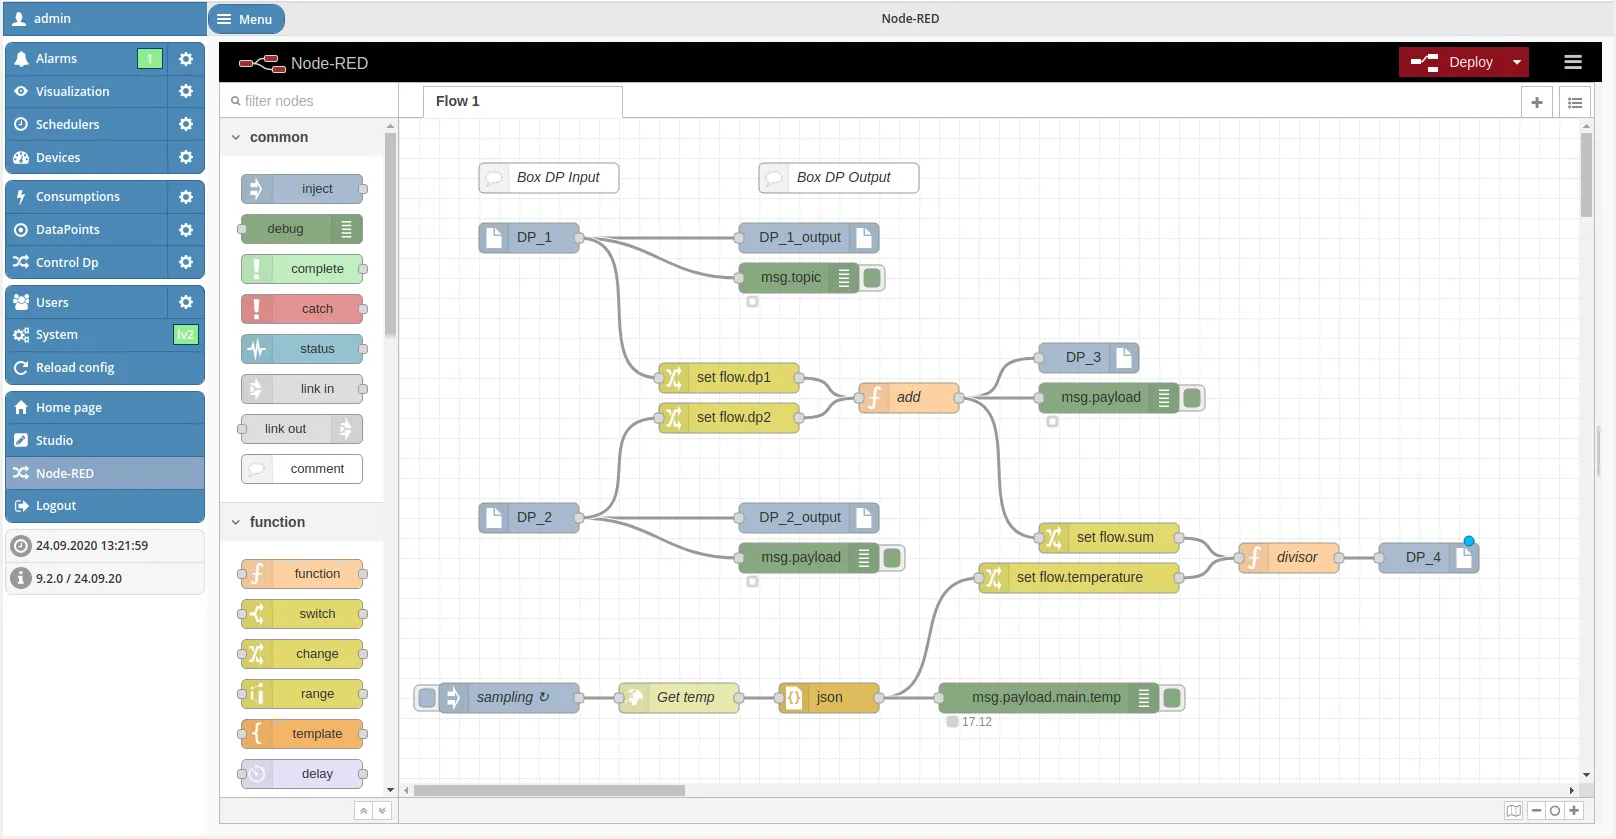Click the Deploy button
This screenshot has height=839, width=1616.
click(1452, 62)
